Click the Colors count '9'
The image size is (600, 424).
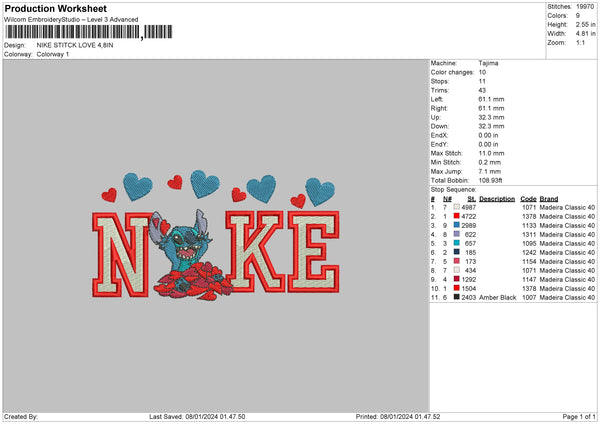click(578, 16)
